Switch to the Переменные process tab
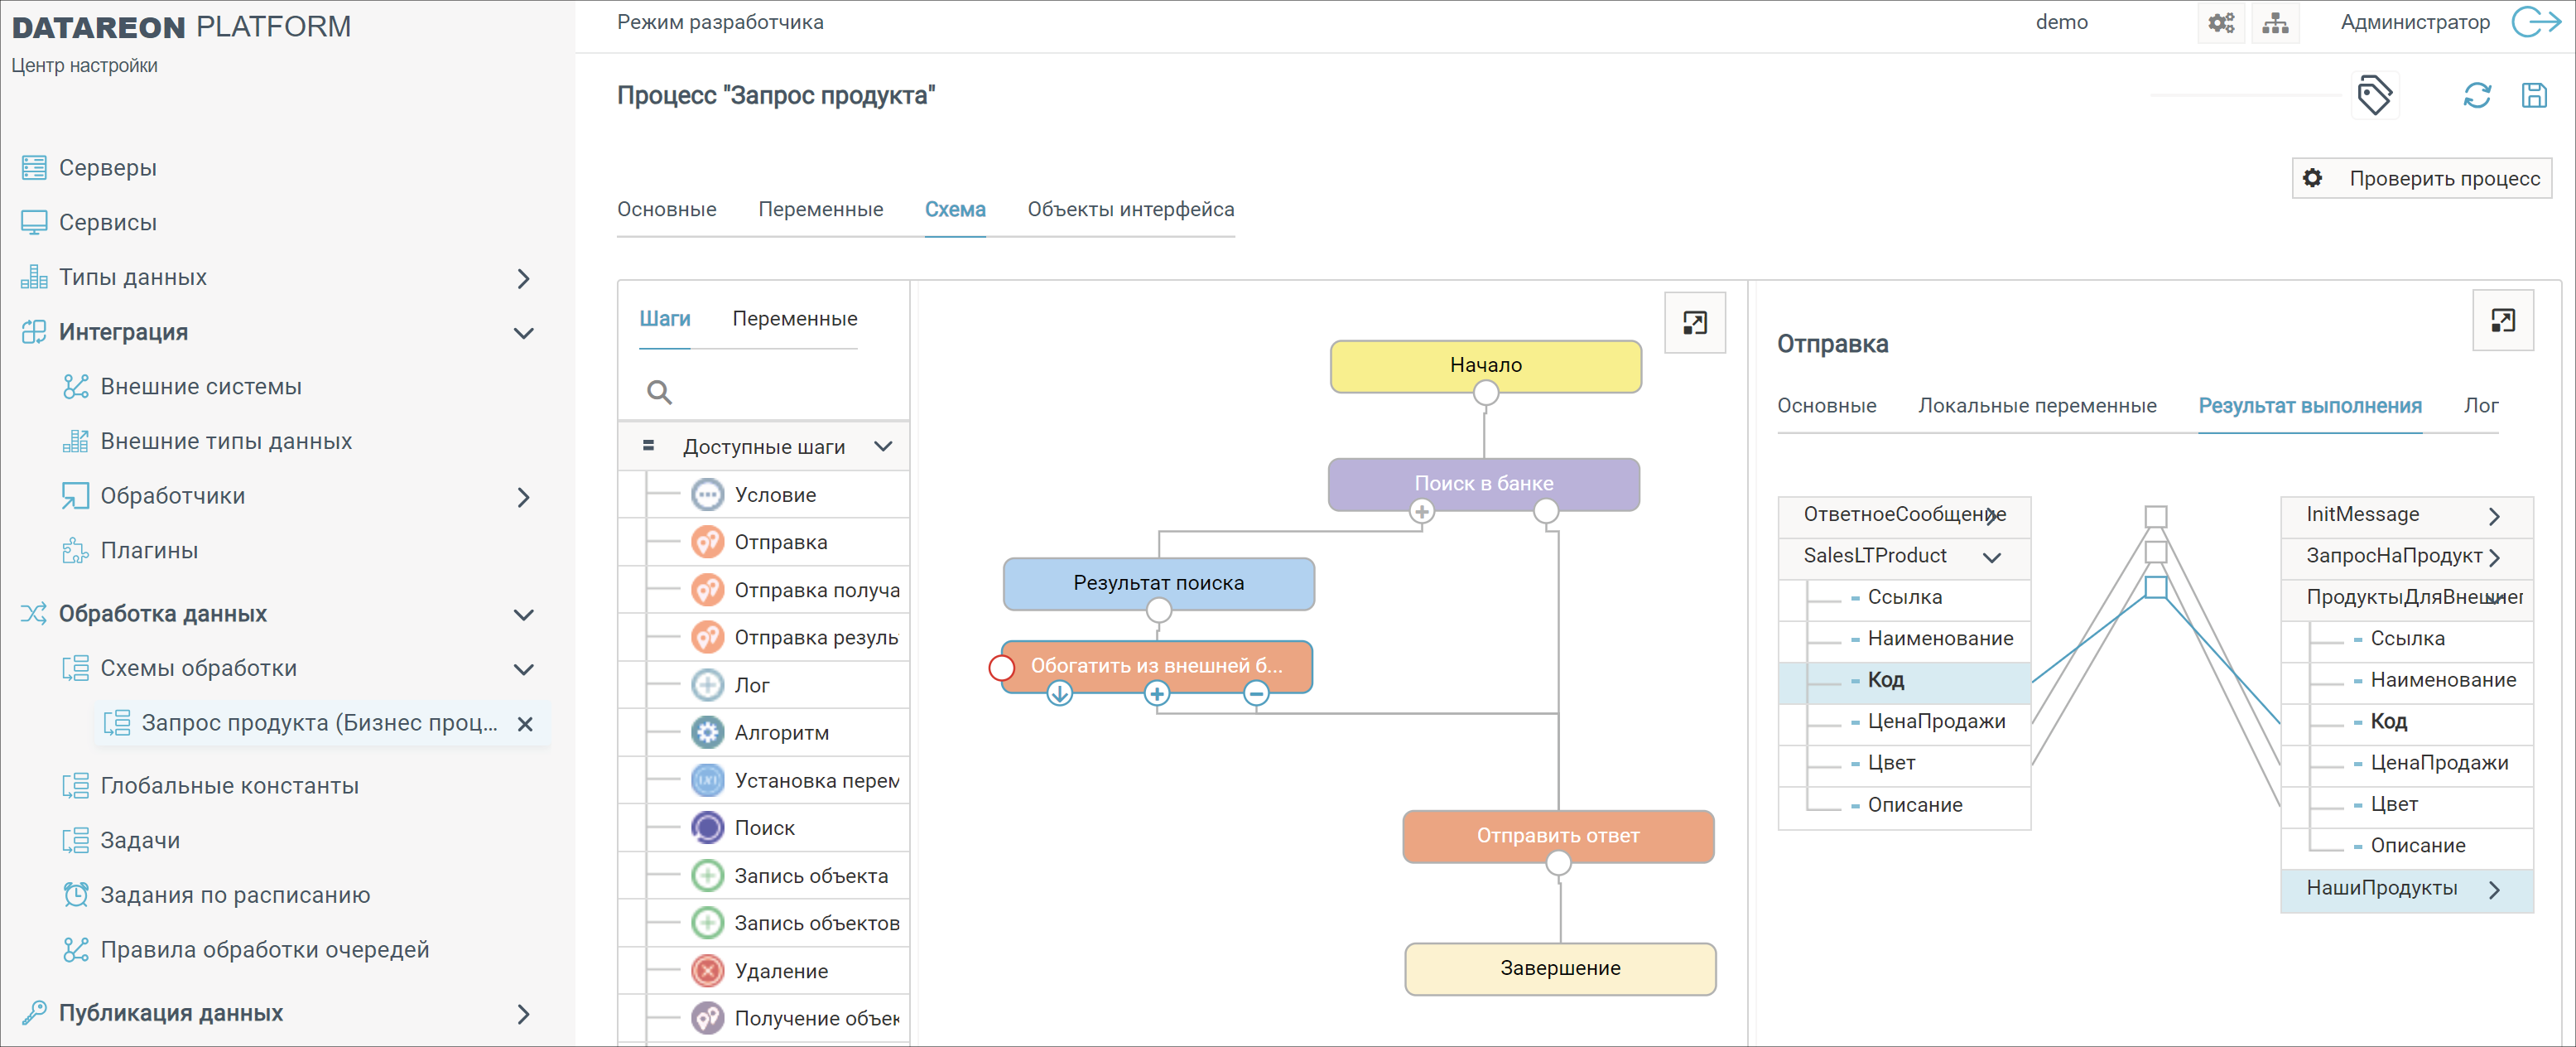The image size is (2576, 1047). pyautogui.click(x=820, y=209)
